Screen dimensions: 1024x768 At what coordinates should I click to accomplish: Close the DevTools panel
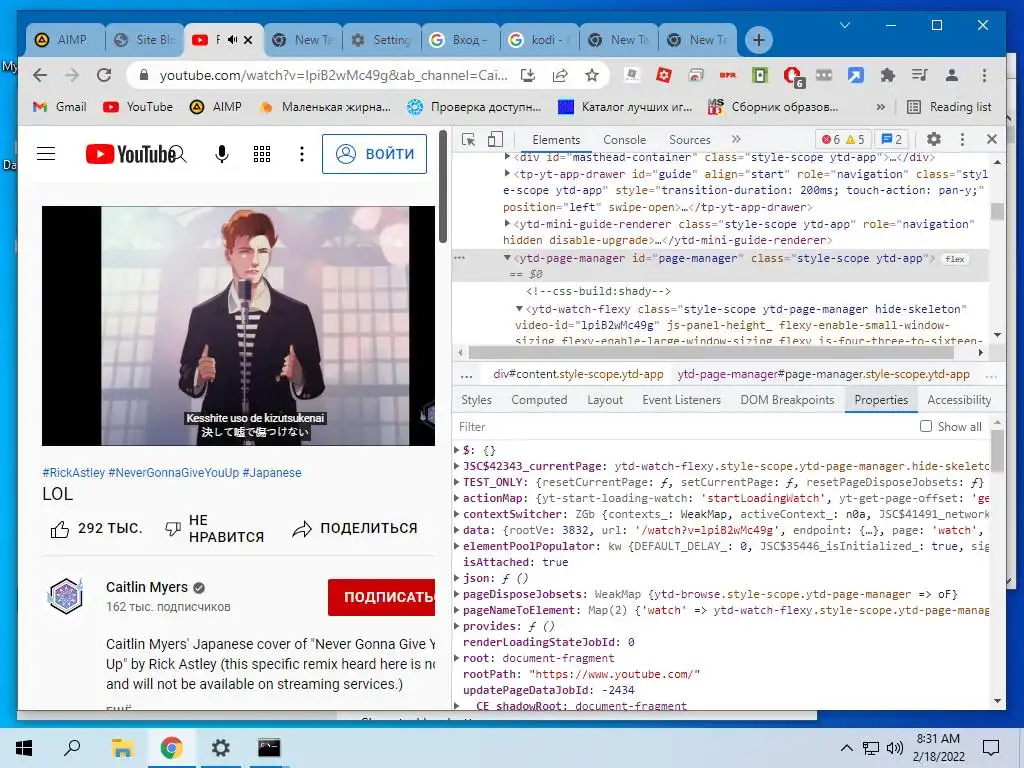(x=991, y=139)
